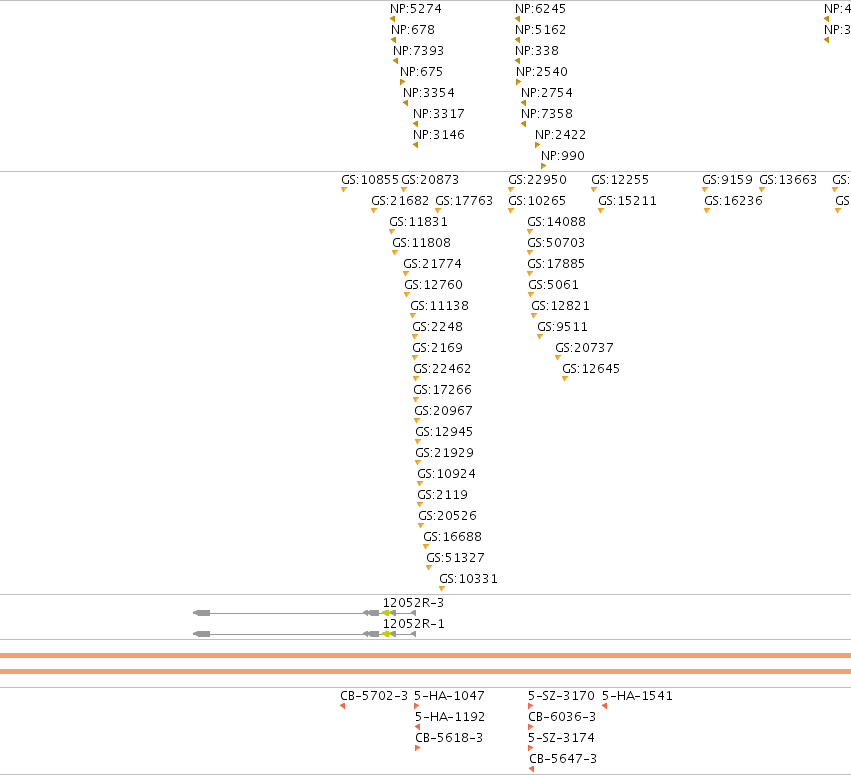Click the NP:990 label
Image resolution: width=851 pixels, height=775 pixels.
click(x=563, y=156)
